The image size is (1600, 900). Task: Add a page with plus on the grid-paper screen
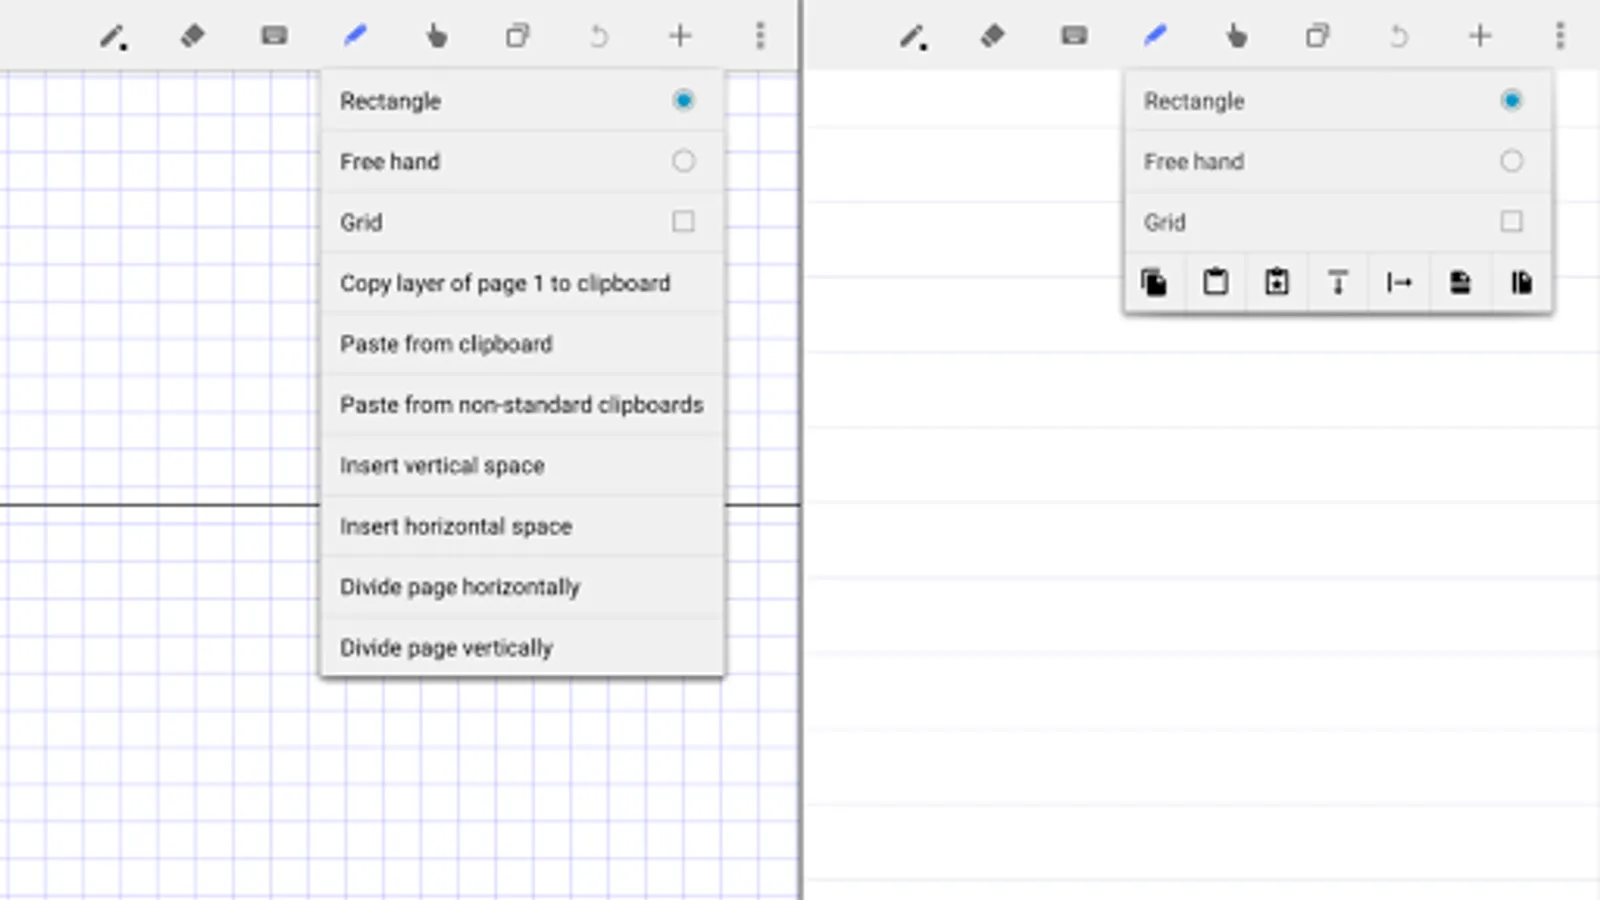coord(680,36)
